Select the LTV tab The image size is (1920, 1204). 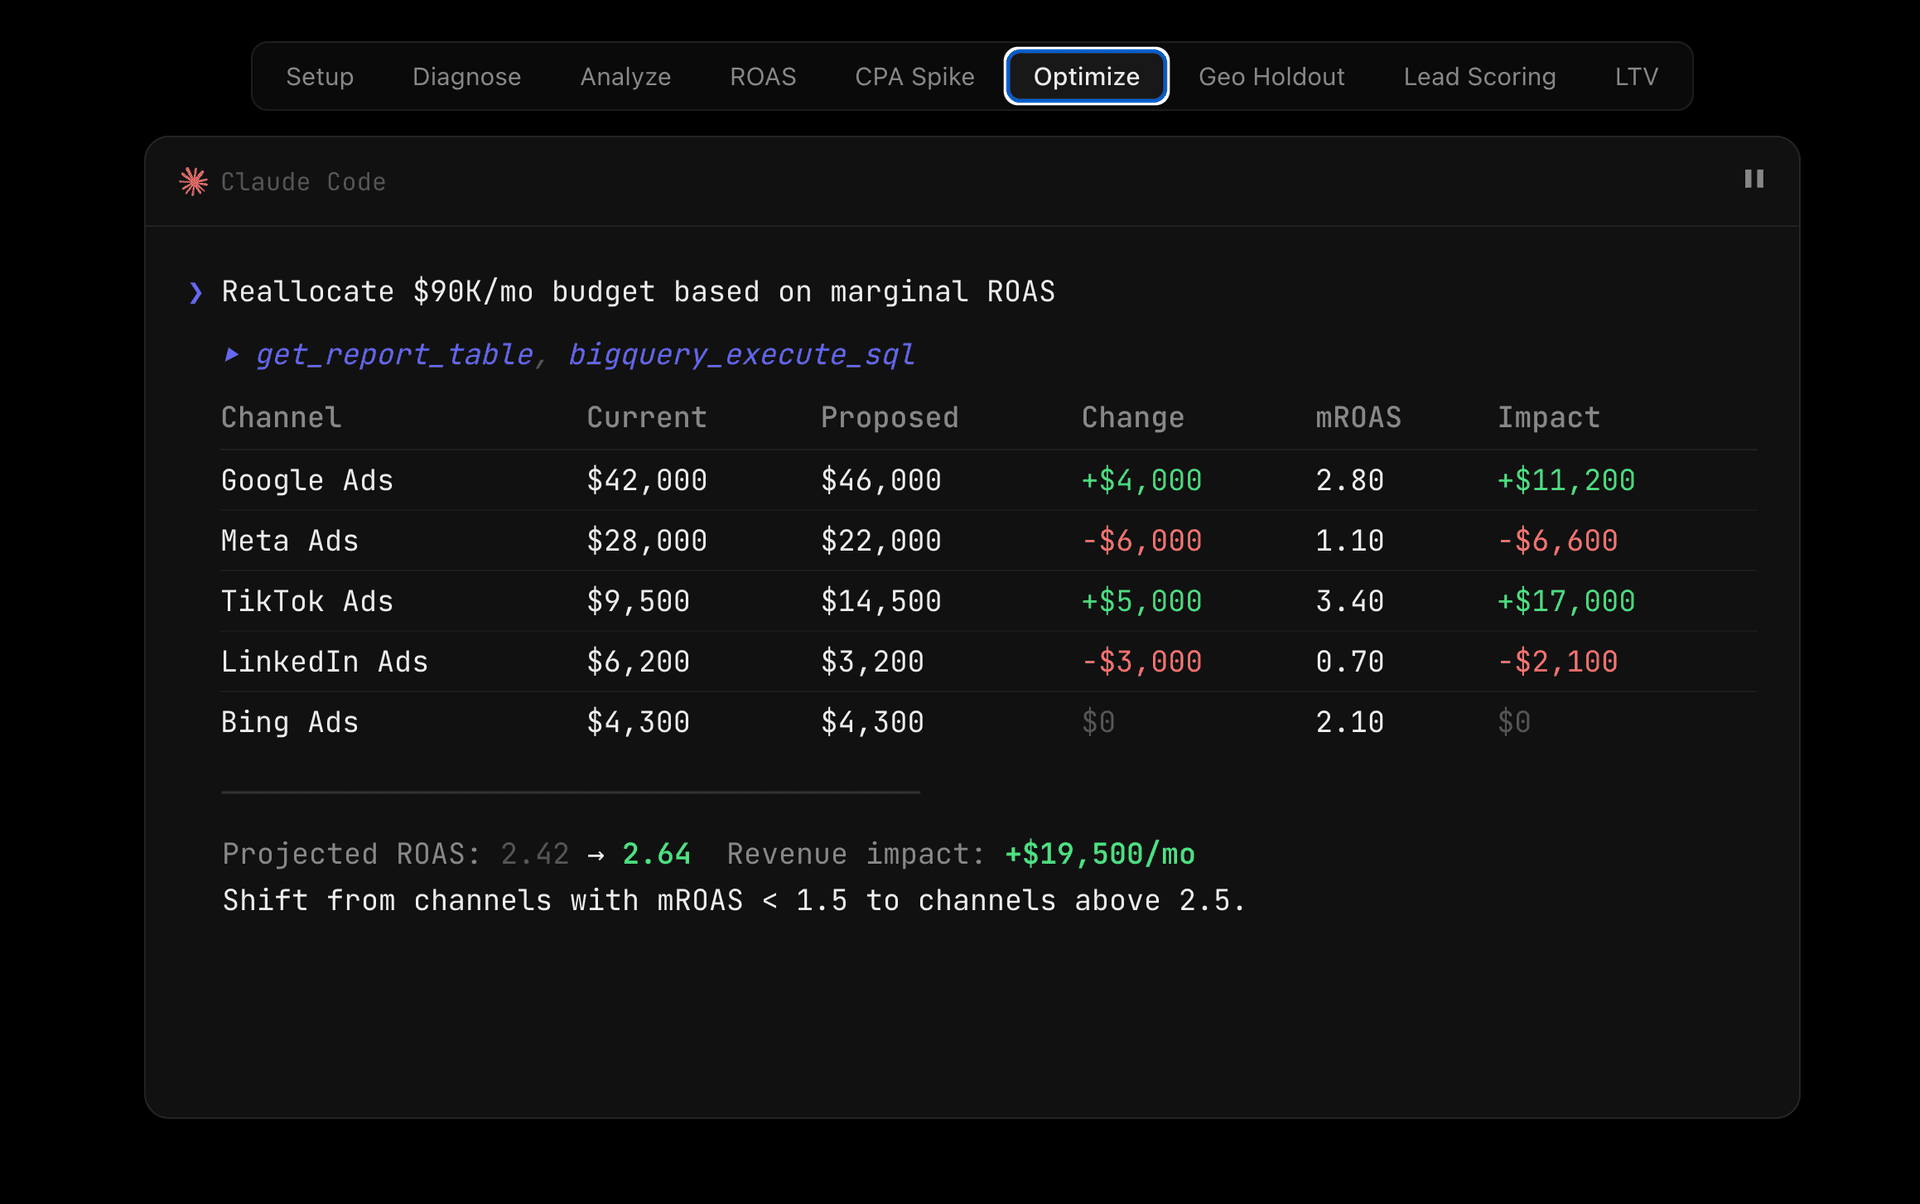1637,76
